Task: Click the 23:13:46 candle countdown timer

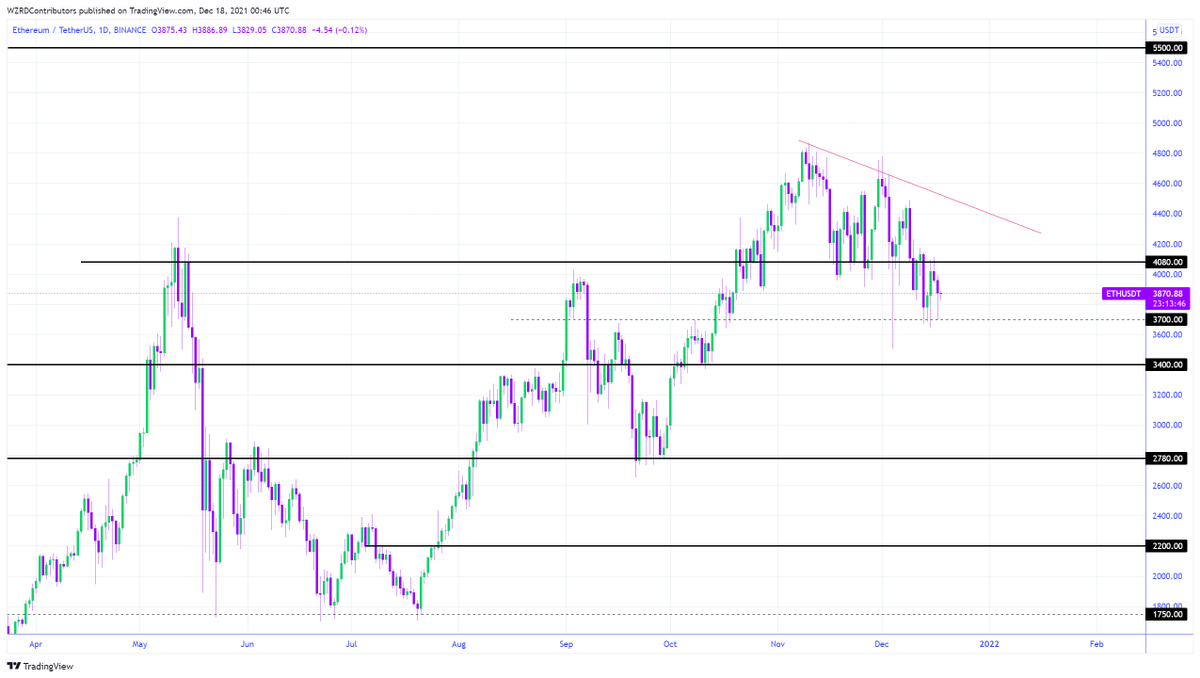Action: [x=1167, y=303]
